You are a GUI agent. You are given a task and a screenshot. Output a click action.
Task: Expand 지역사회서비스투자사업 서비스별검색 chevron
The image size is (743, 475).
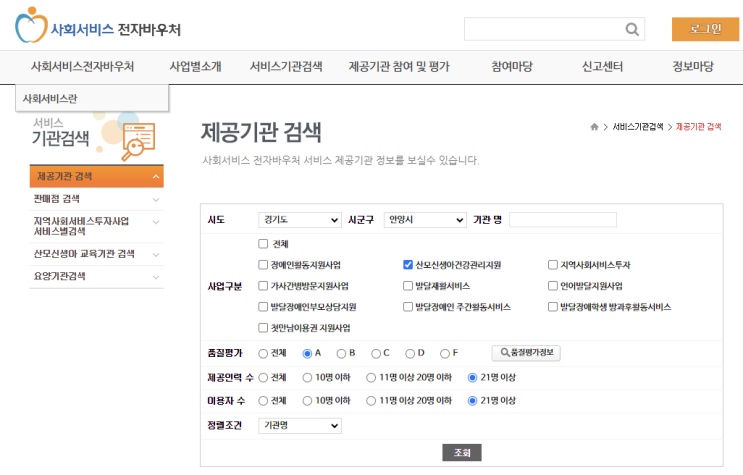pyautogui.click(x=156, y=222)
